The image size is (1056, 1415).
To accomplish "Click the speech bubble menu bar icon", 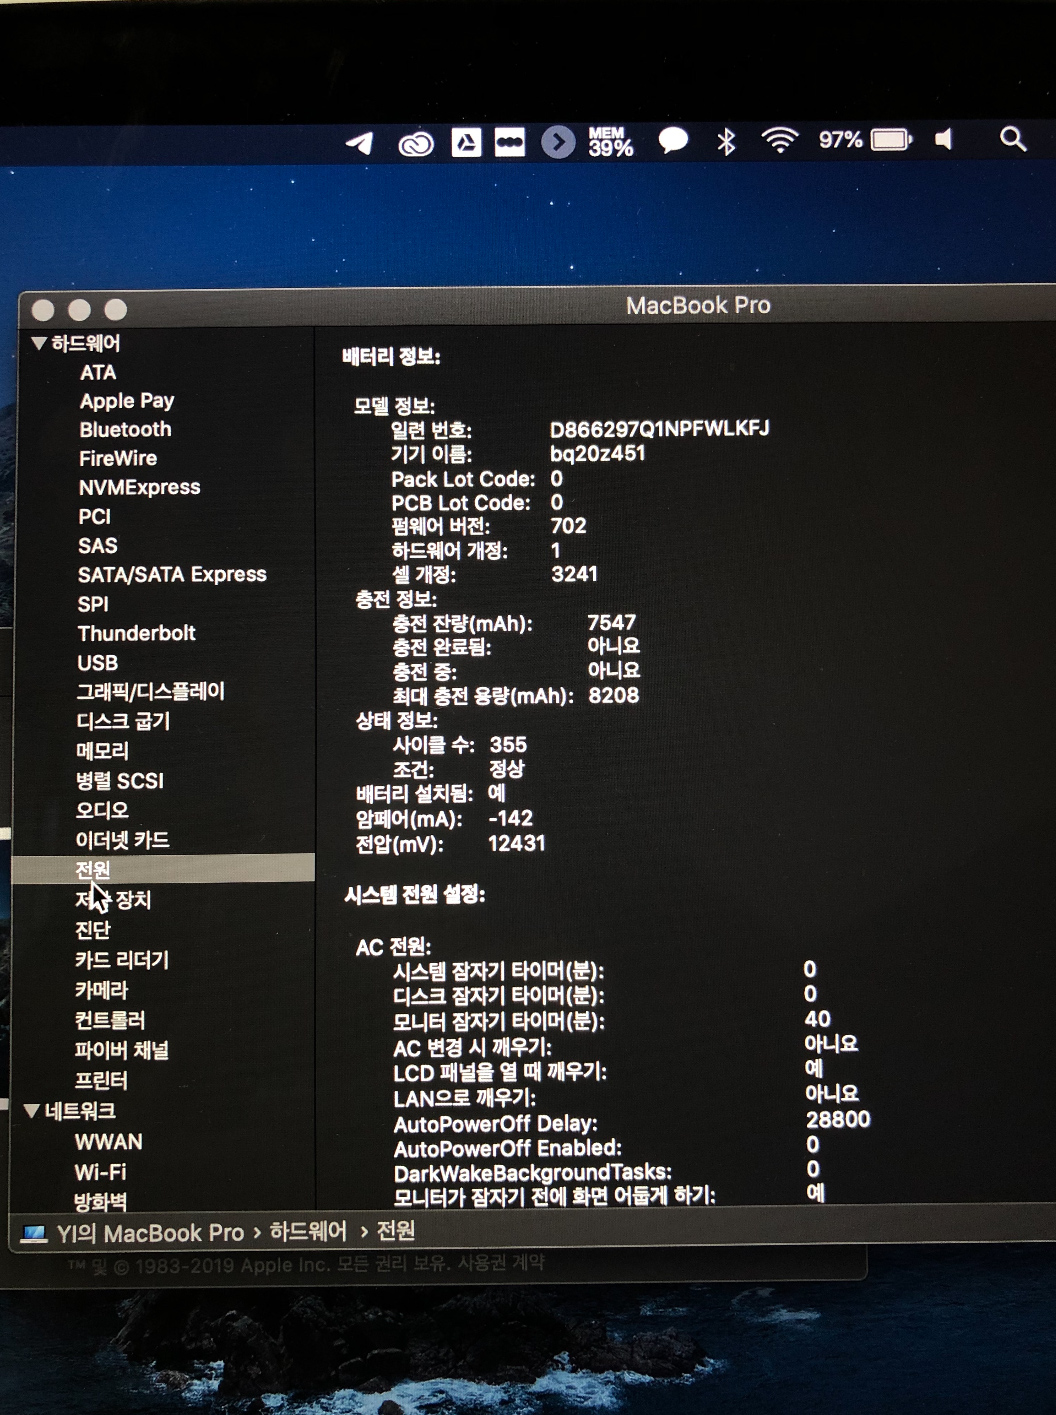I will (672, 141).
